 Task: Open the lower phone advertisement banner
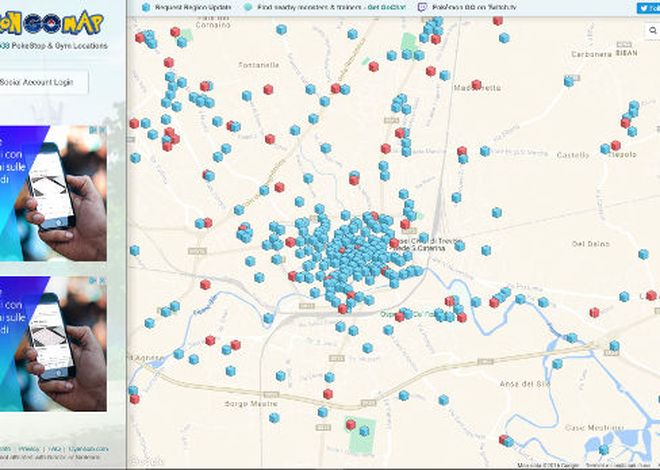tap(53, 343)
